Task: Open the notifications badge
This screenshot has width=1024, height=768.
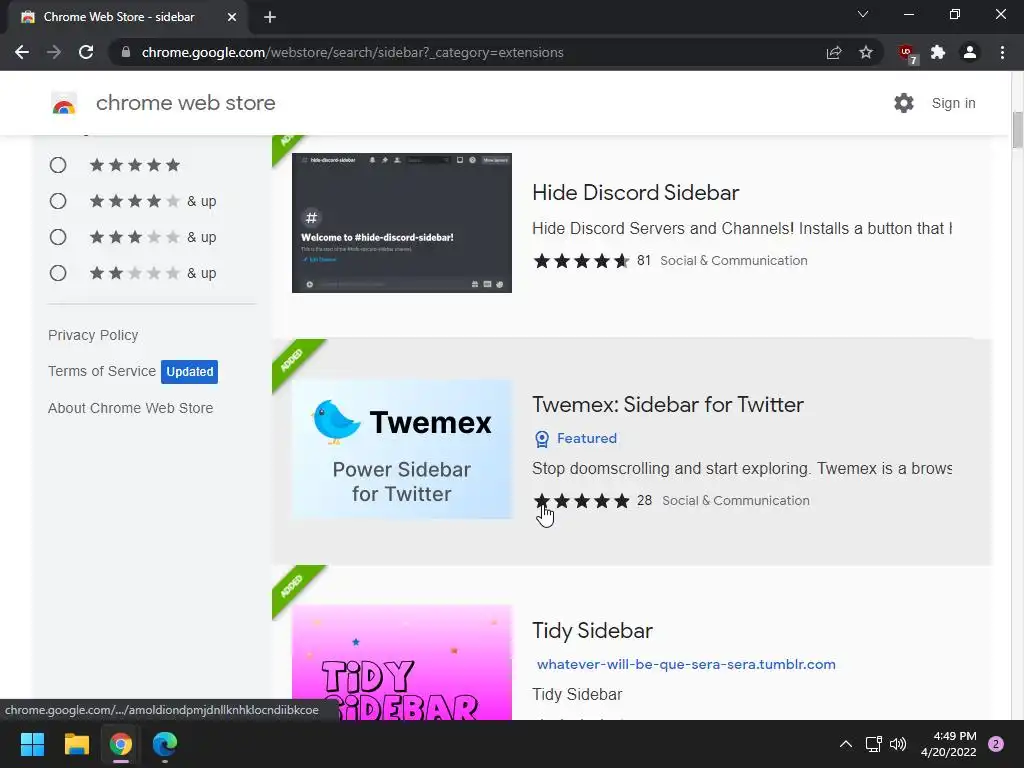Action: (x=996, y=744)
